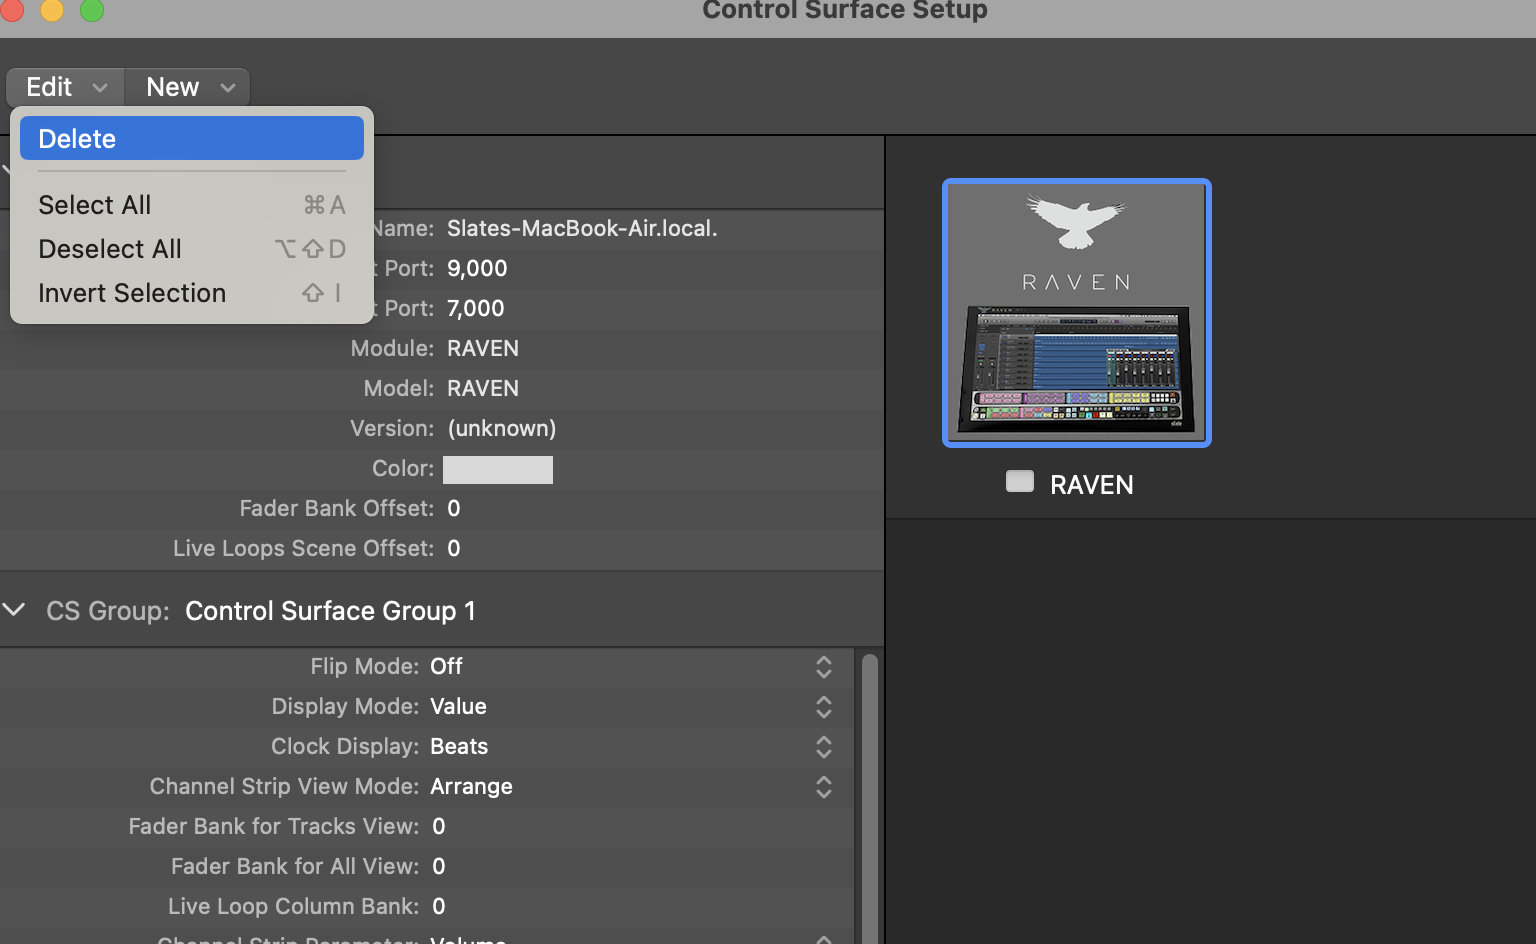Click the small swatch beside RAVEN label

pos(1020,481)
